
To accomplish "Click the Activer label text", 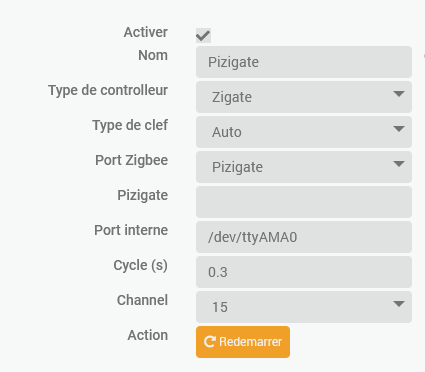I will coord(146,32).
